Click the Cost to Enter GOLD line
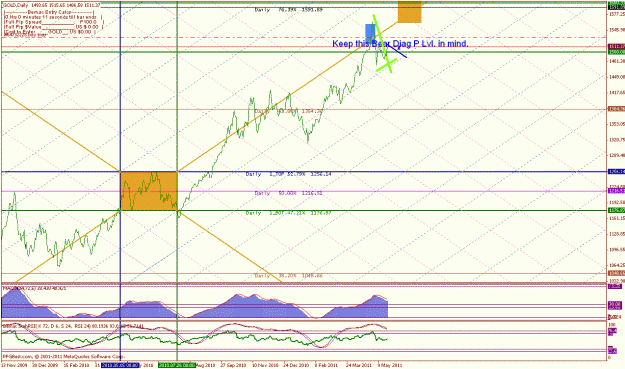This screenshot has height=369, width=625. [x=49, y=31]
